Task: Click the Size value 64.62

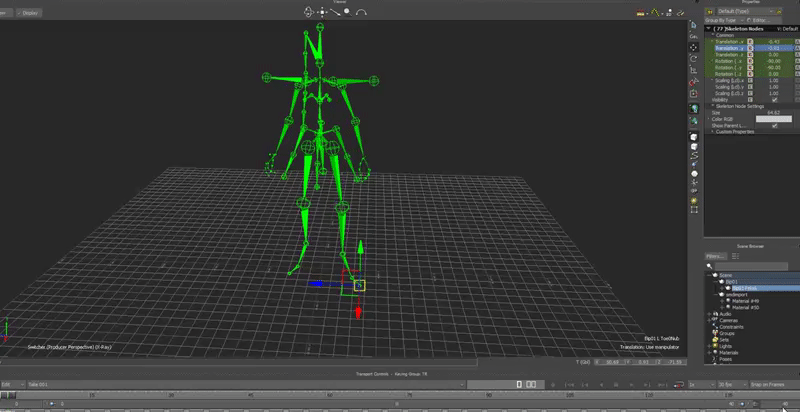Action: 773,113
